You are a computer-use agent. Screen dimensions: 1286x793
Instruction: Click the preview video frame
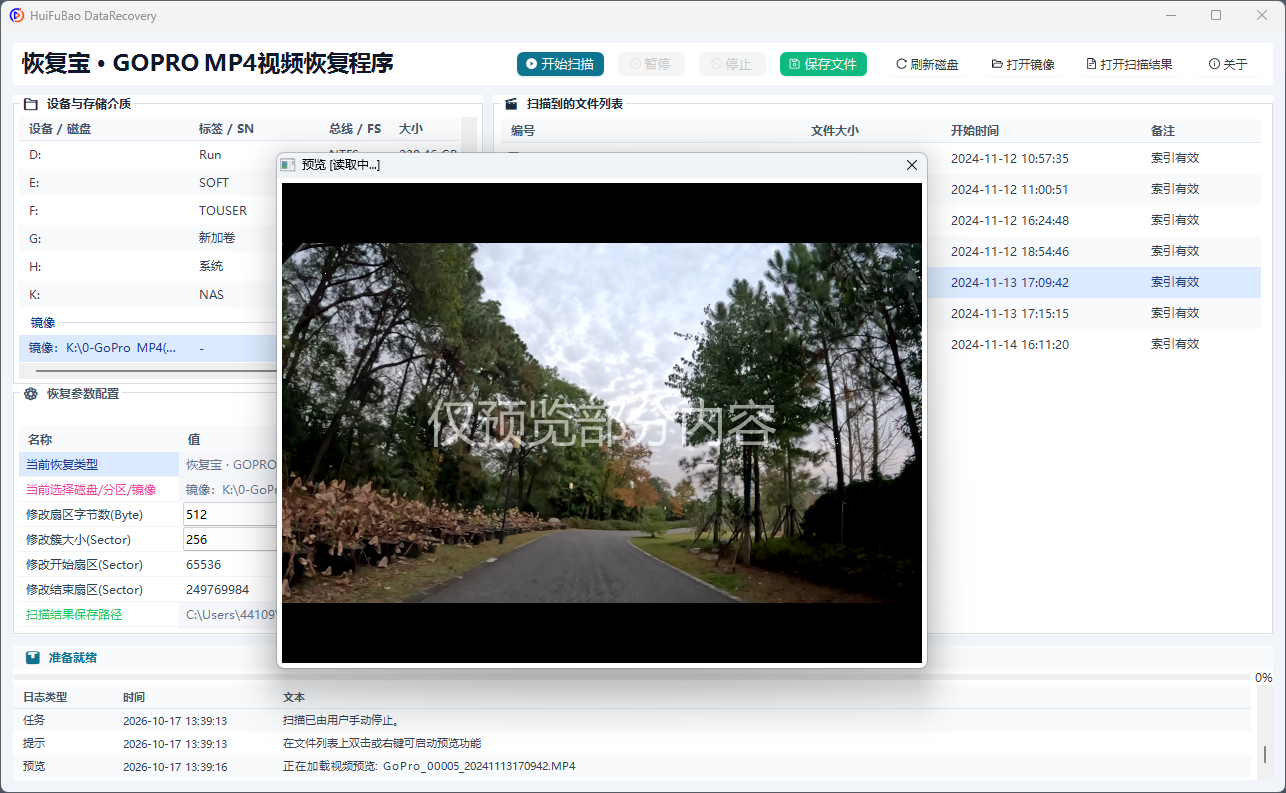601,423
